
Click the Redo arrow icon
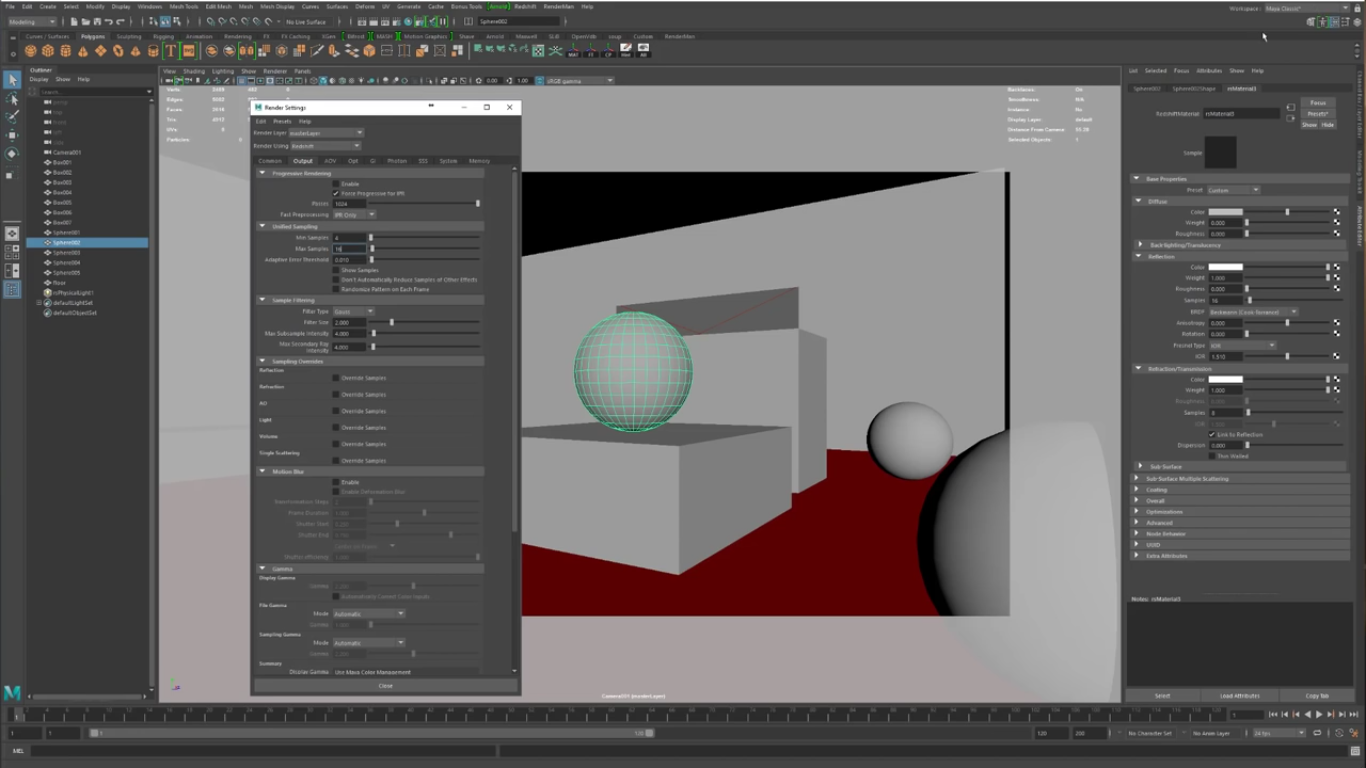(120, 22)
